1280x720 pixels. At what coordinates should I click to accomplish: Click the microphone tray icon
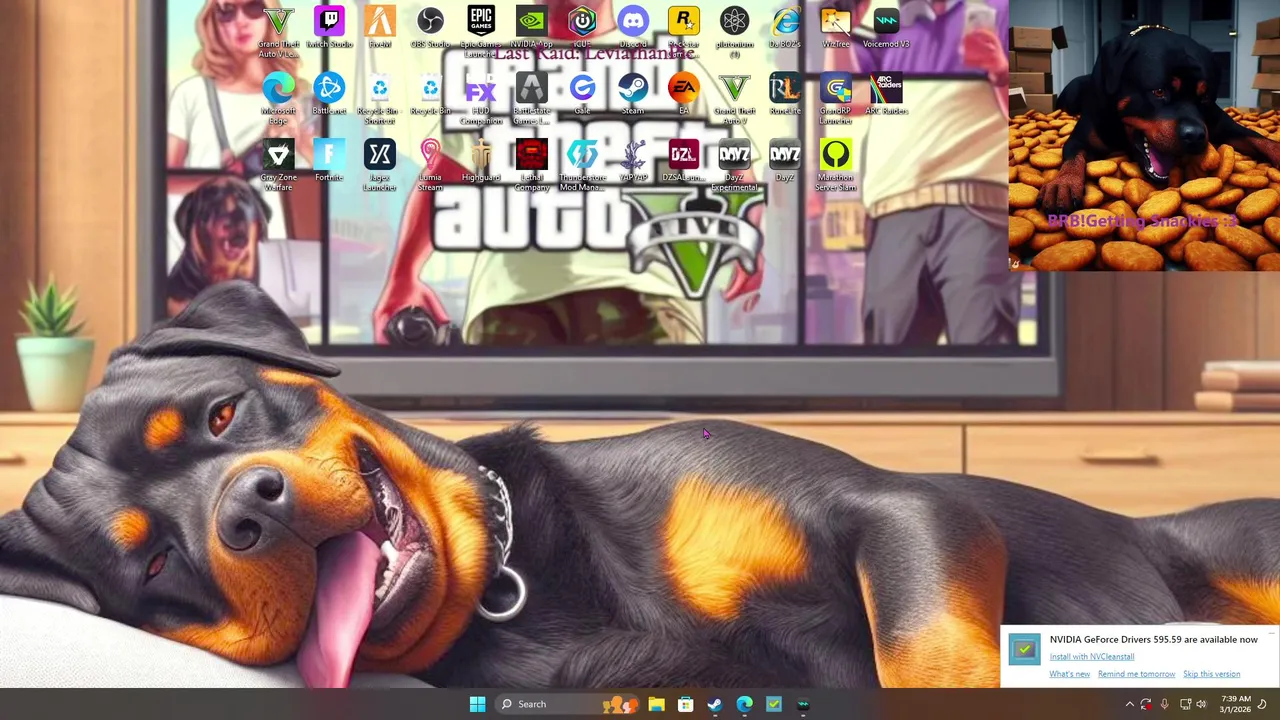[1164, 704]
